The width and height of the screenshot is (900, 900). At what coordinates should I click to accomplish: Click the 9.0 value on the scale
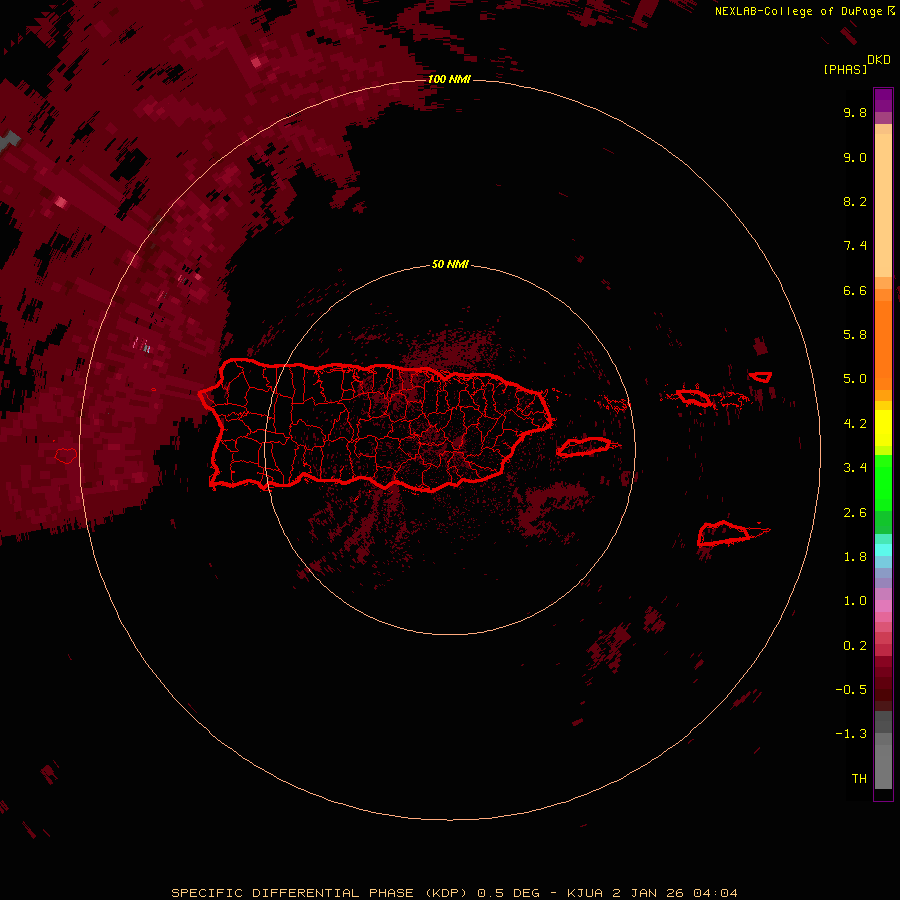[x=855, y=157]
